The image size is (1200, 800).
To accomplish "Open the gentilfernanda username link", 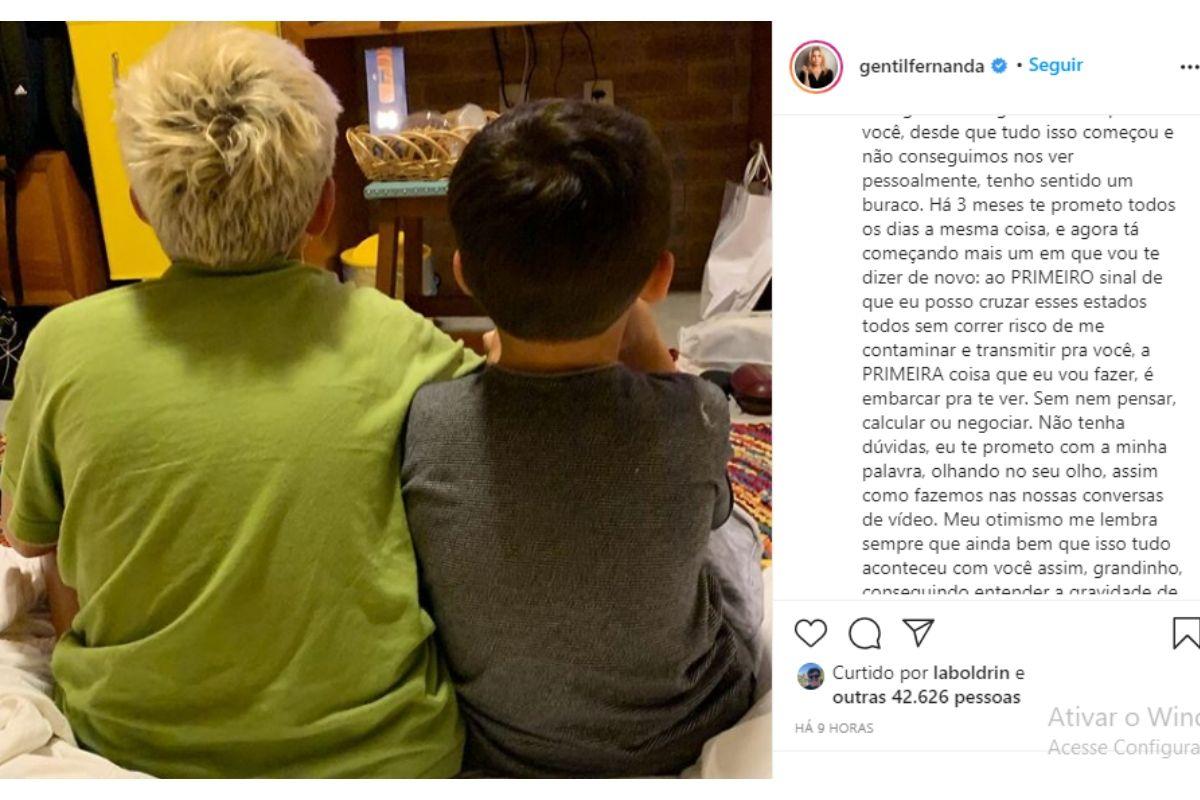I will click(x=922, y=66).
